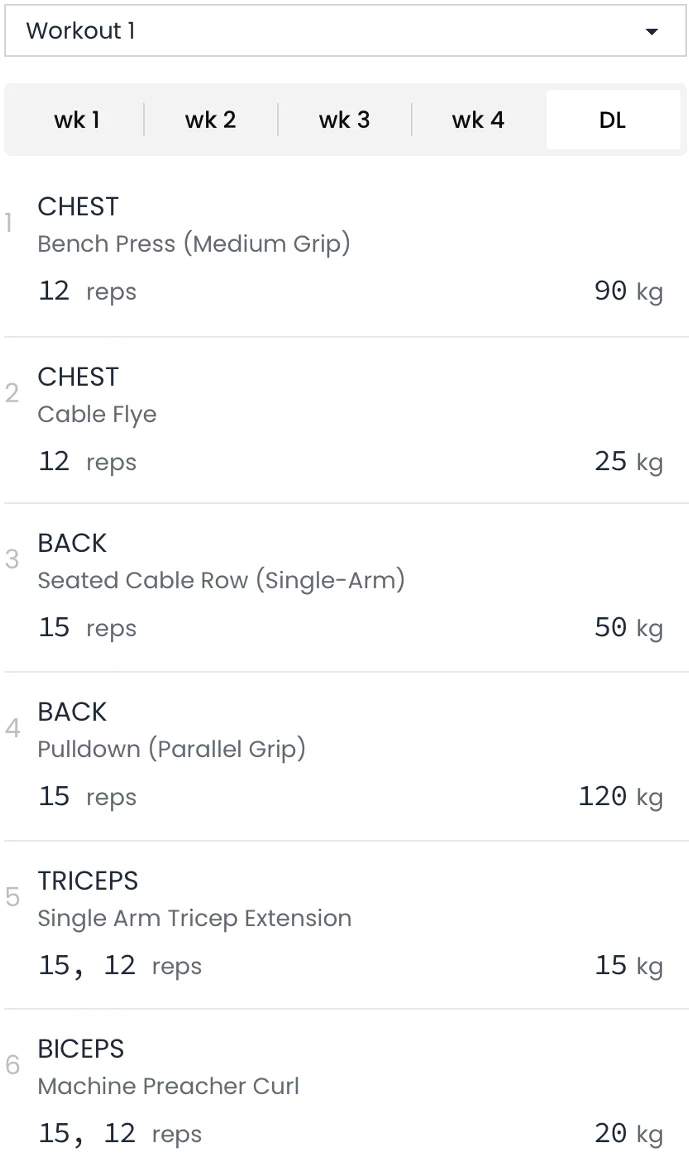Open Pulldown (Parallel Grip) exercise
The image size is (689, 1167).
click(x=171, y=749)
